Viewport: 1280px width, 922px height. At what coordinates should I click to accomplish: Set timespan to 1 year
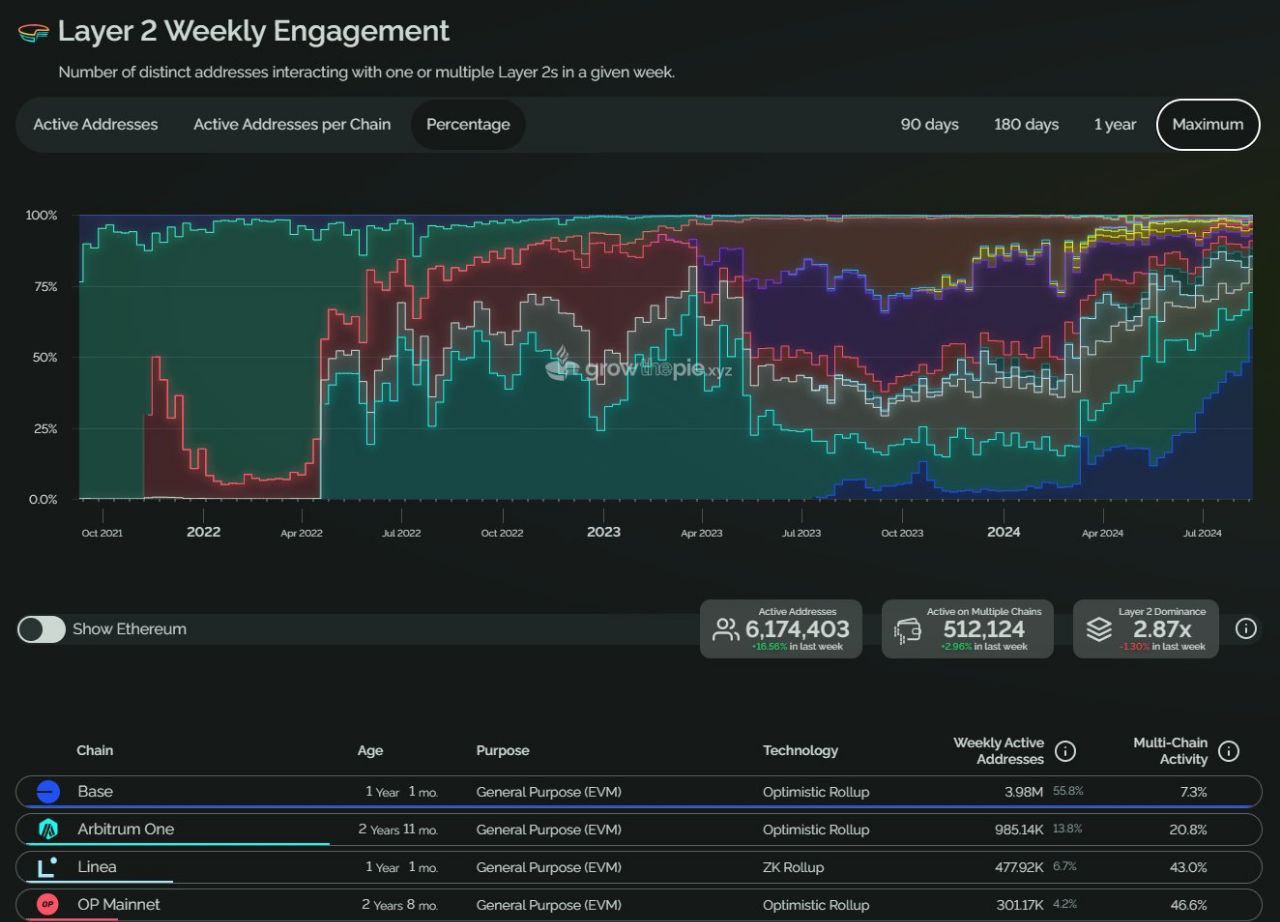1115,125
